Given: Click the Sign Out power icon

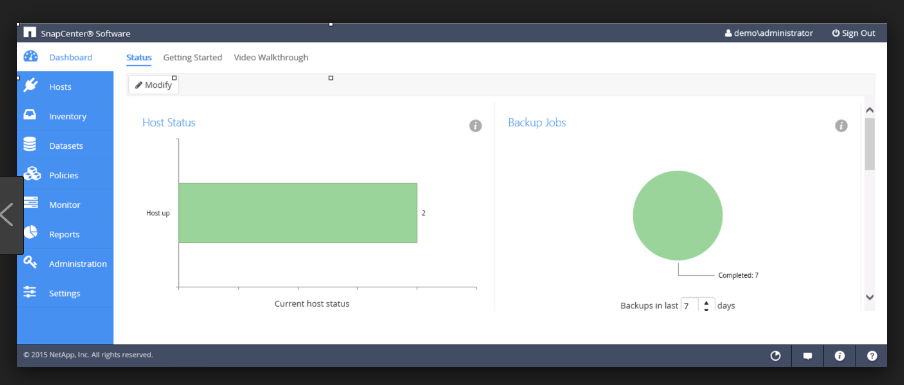Looking at the screenshot, I should [835, 33].
